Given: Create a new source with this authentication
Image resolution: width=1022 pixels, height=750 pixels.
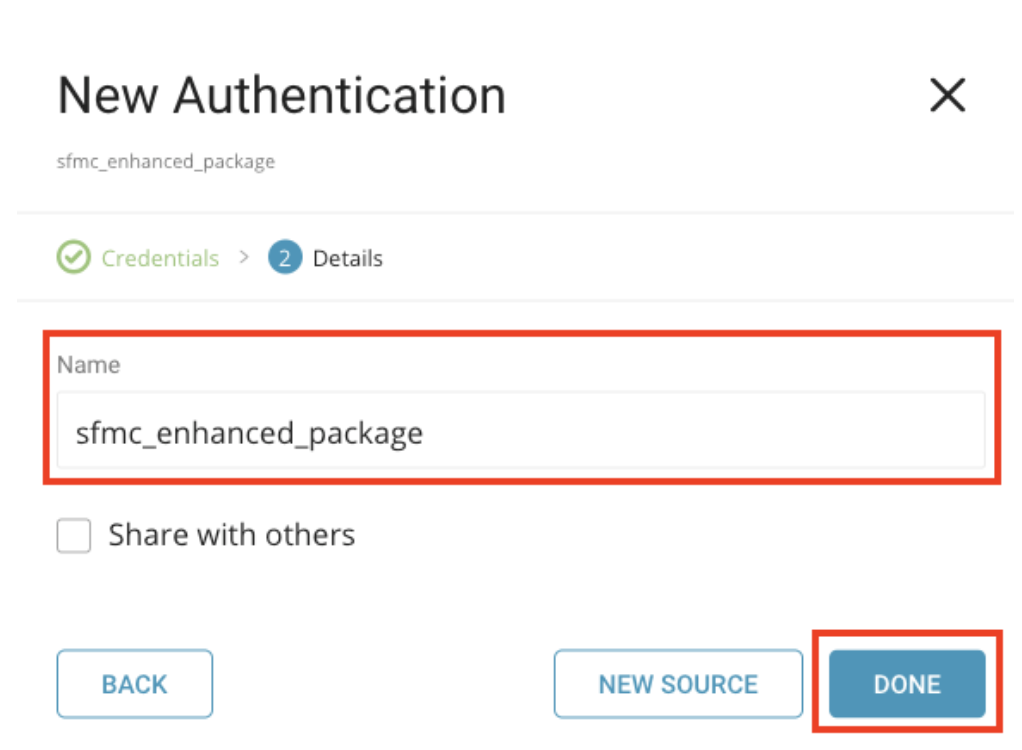Looking at the screenshot, I should point(678,684).
